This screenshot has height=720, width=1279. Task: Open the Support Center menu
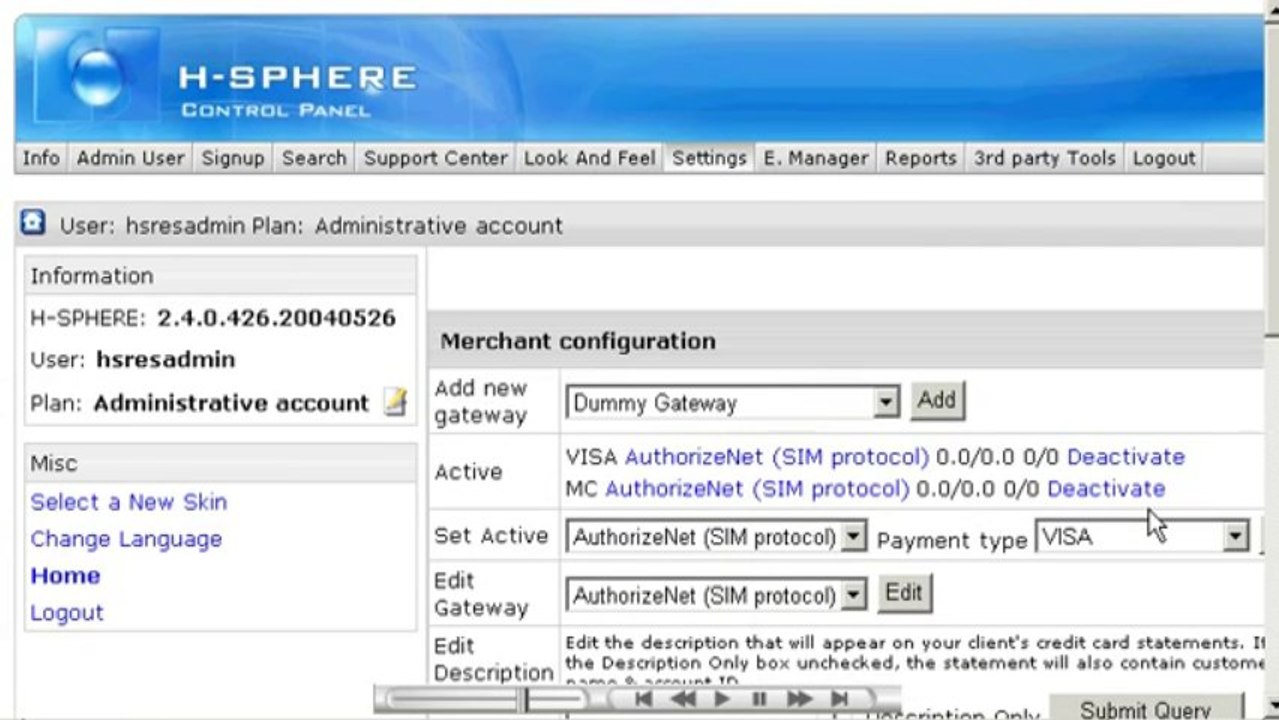435,158
